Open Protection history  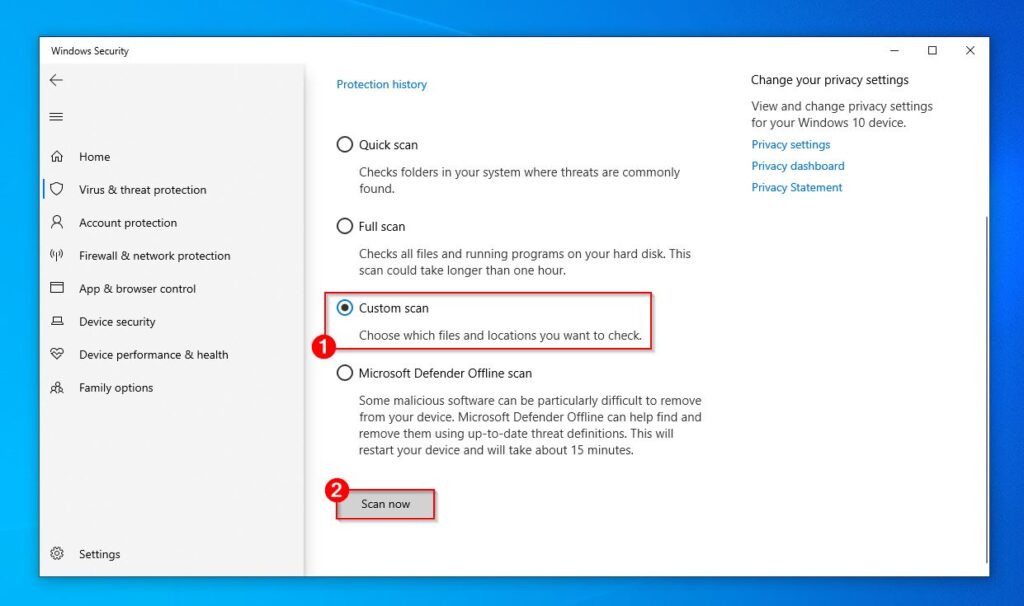[381, 84]
